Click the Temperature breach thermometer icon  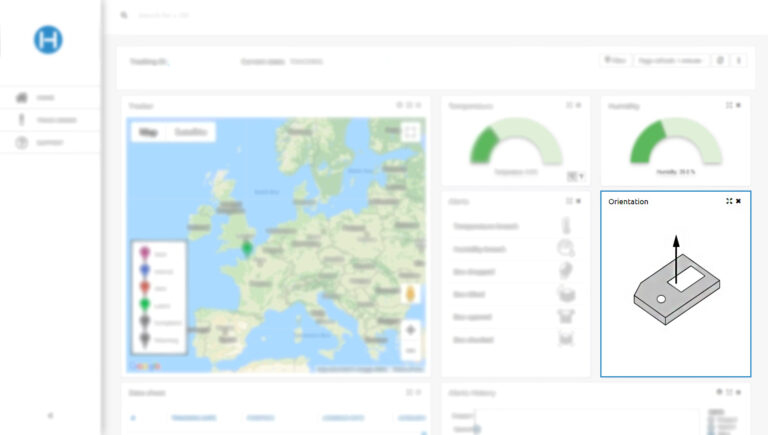566,225
